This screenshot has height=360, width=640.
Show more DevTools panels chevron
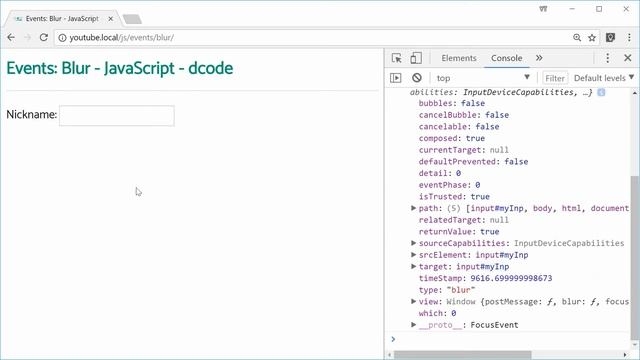coord(539,58)
